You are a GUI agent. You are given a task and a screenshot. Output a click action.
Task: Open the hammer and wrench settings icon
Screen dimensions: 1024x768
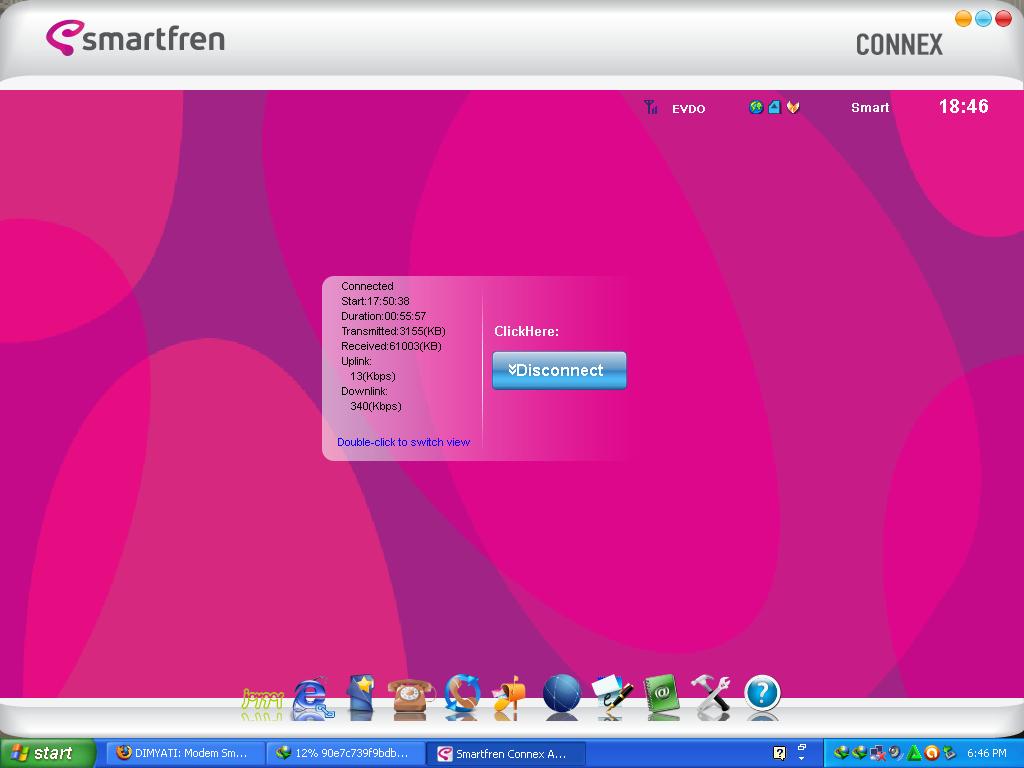point(711,696)
